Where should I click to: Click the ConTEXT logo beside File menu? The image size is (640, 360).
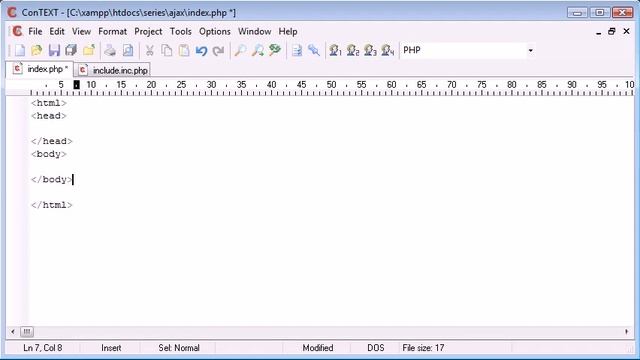coord(17,31)
